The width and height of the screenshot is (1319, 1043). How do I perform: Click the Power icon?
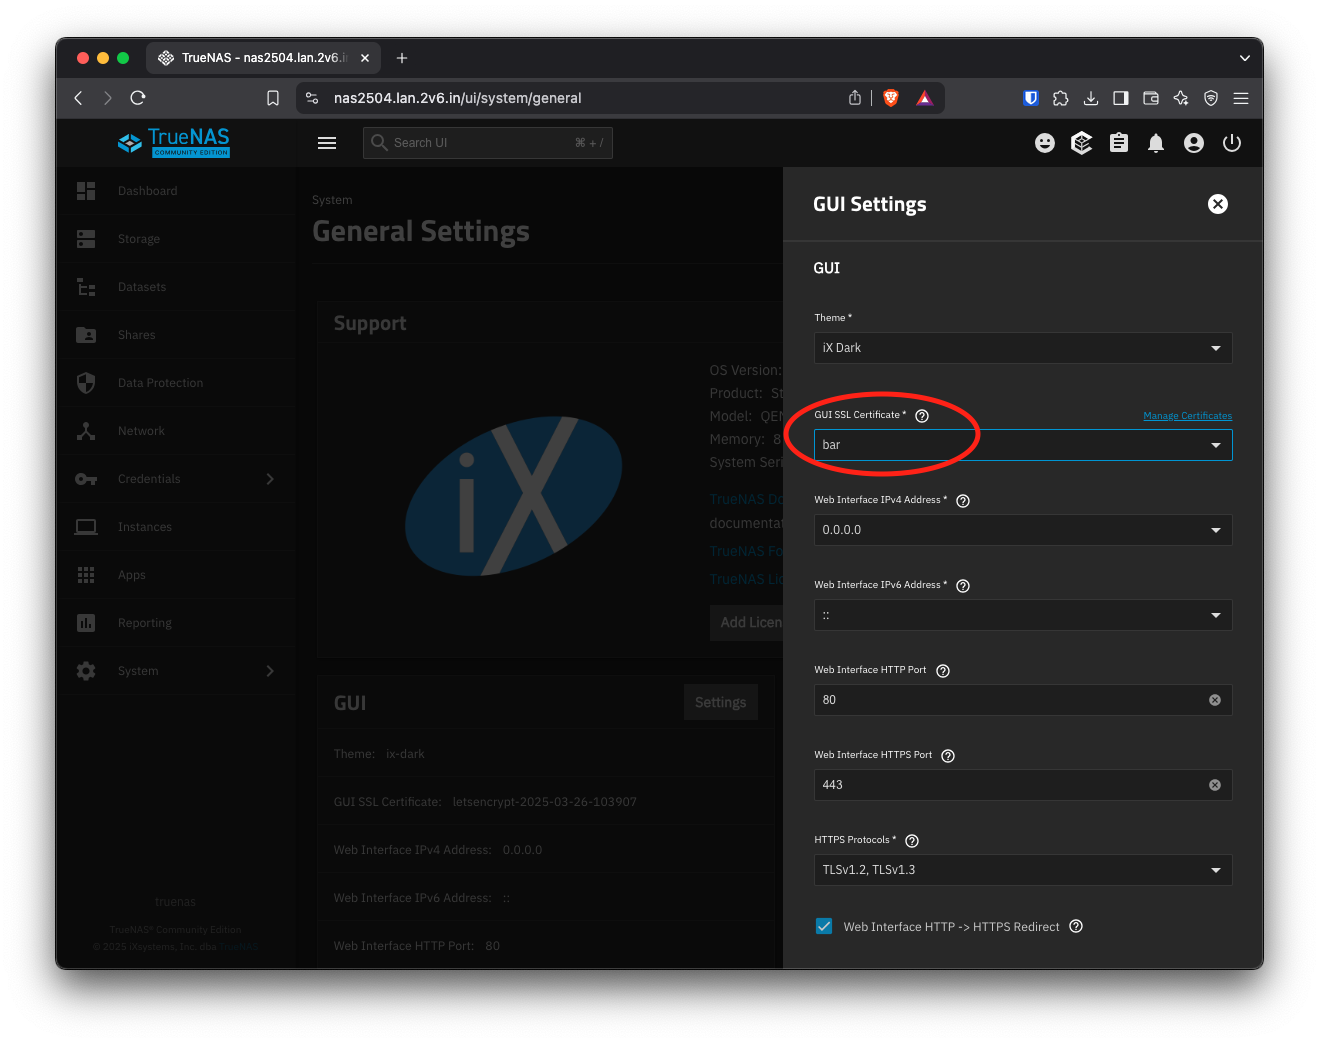(1232, 143)
